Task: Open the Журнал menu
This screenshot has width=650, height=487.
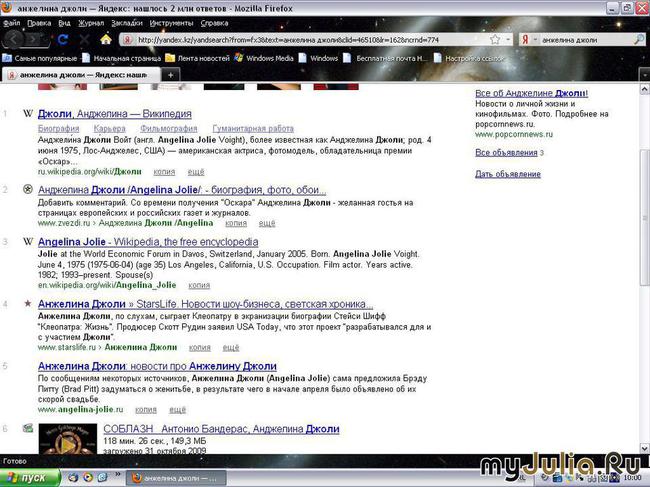Action: [91, 23]
